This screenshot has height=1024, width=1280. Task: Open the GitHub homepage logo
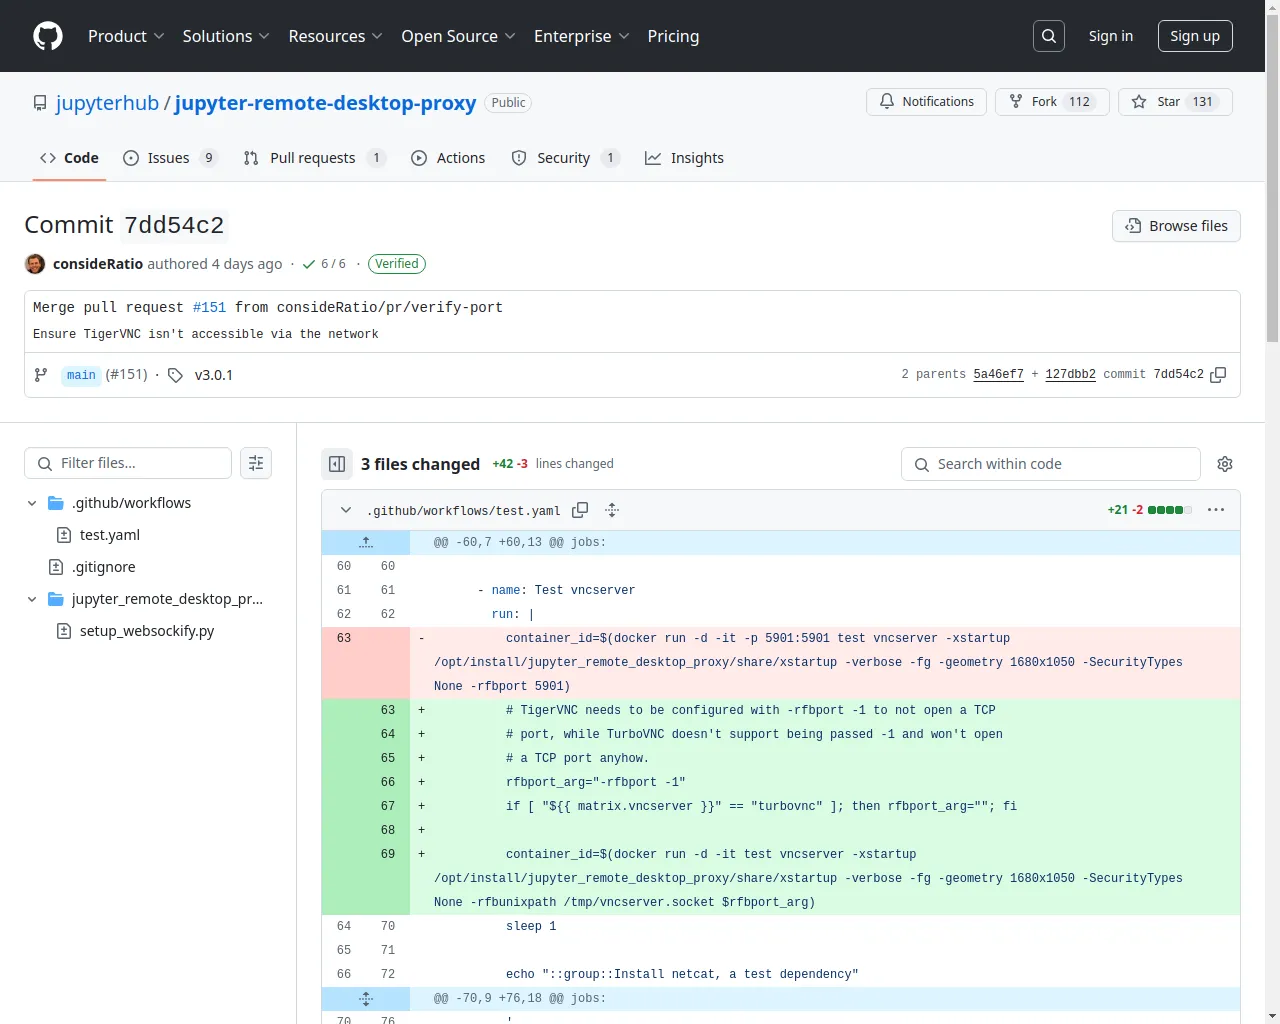click(x=48, y=36)
